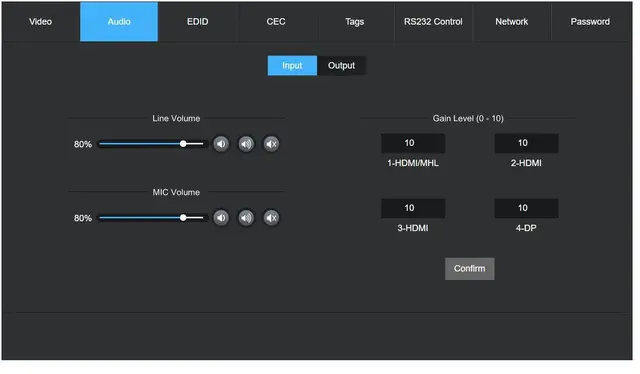Open the EDID tab
This screenshot has height=374, width=640.
pyautogui.click(x=198, y=22)
